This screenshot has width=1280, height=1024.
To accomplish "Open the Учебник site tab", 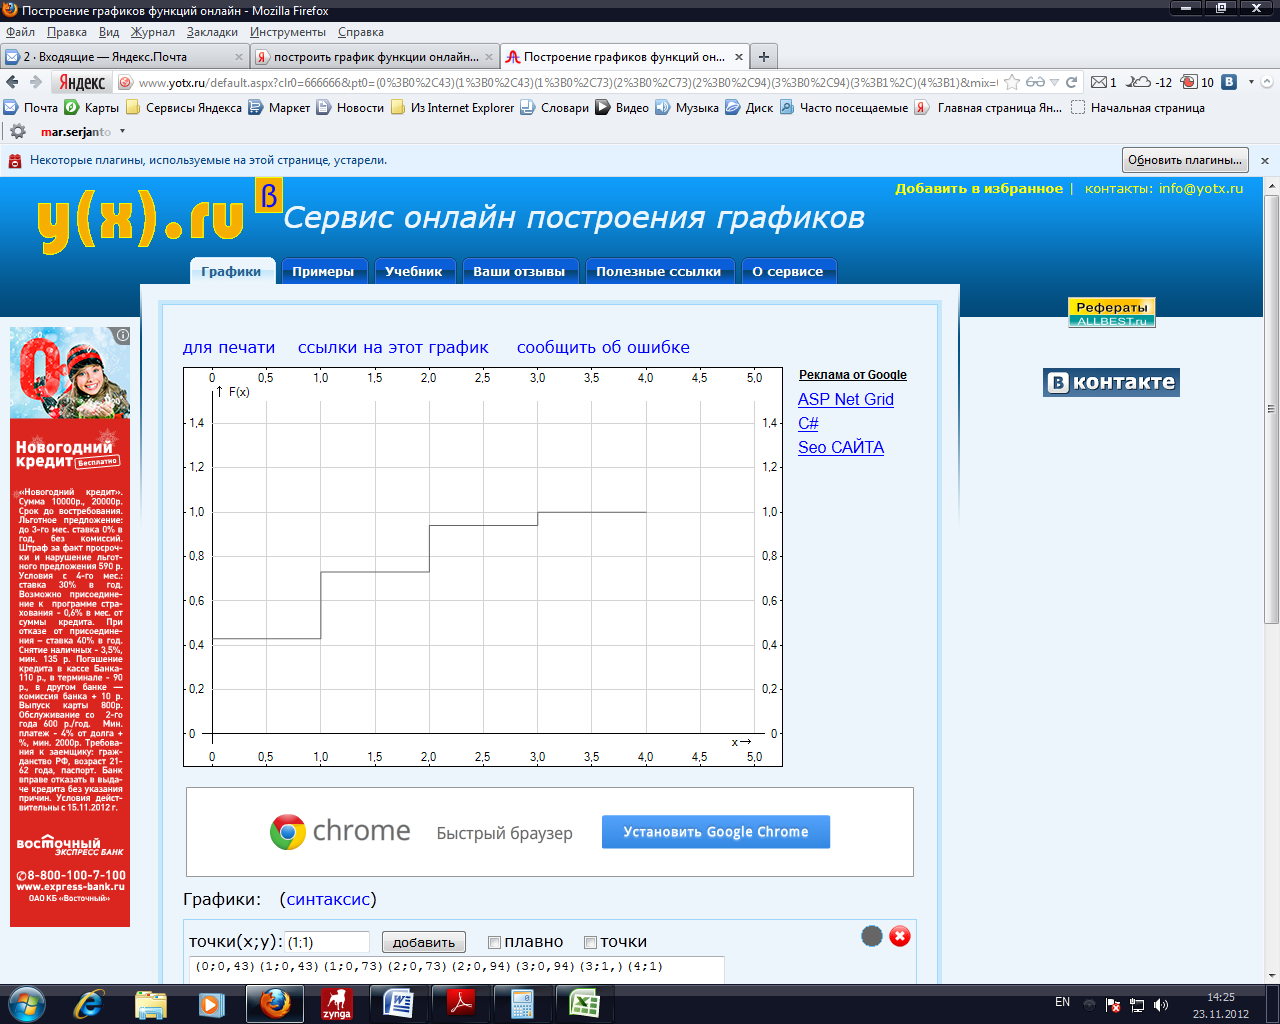I will pos(414,271).
